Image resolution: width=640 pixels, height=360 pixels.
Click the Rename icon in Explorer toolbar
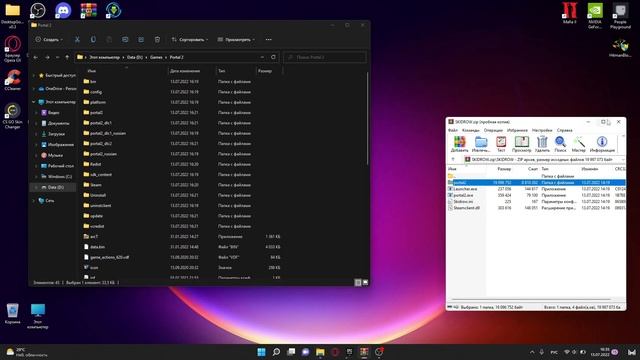[125, 40]
